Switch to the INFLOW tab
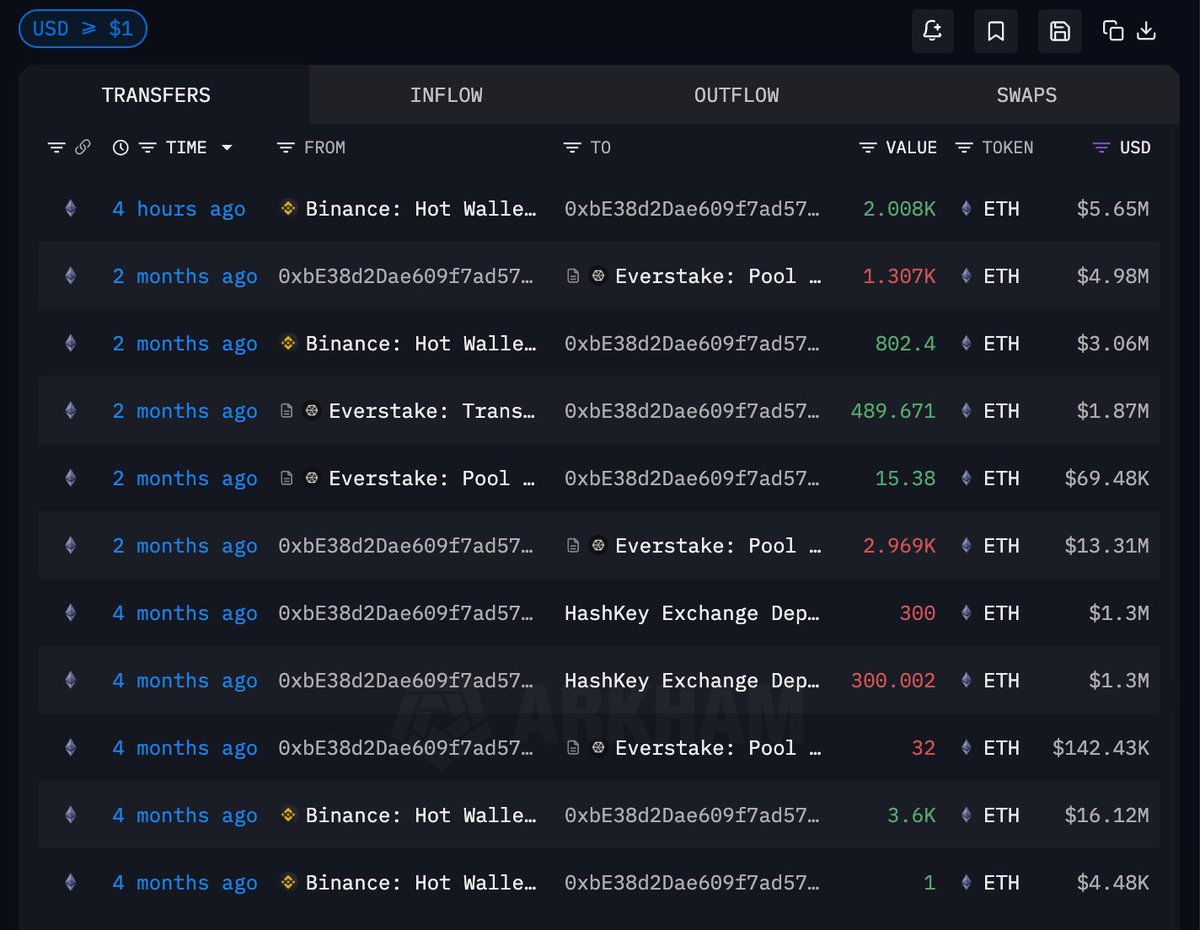The width and height of the screenshot is (1200, 930). pos(446,95)
